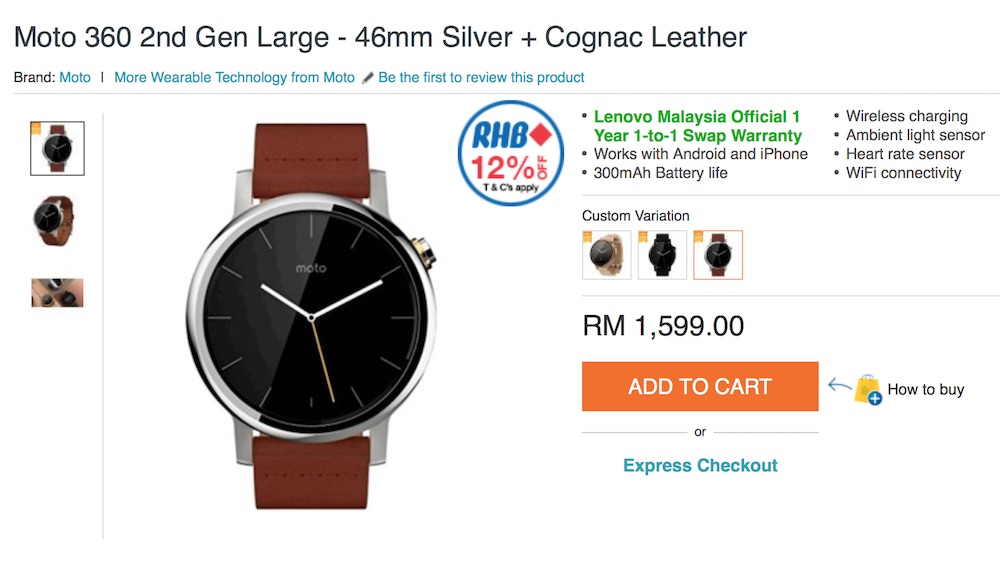Choose the gold watch variation swatch

pos(607,255)
